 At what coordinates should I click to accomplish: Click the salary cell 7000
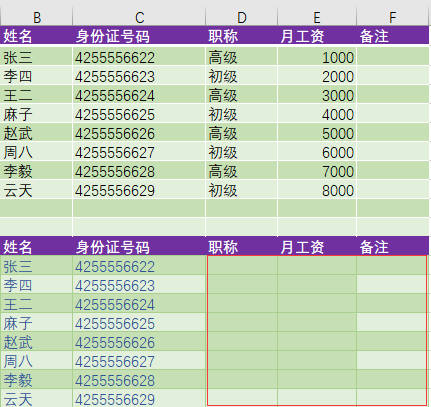click(317, 171)
